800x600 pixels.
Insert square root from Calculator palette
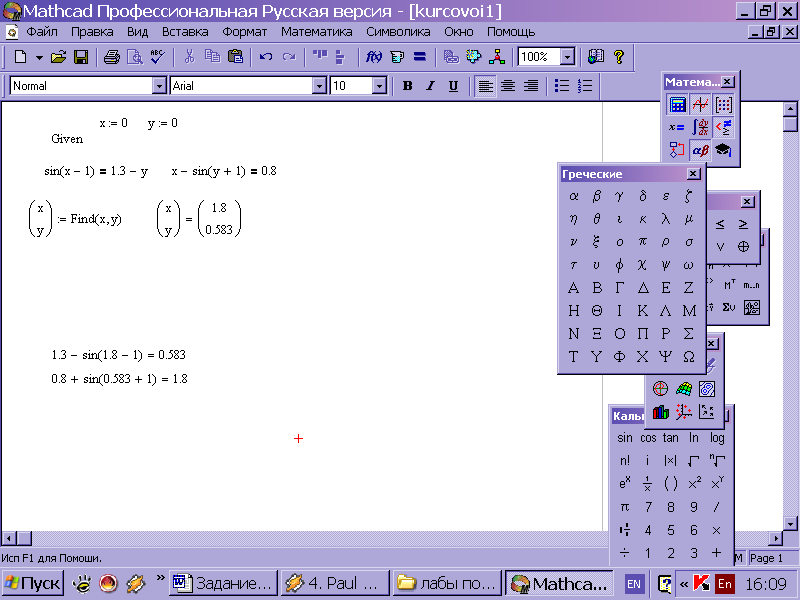(693, 461)
